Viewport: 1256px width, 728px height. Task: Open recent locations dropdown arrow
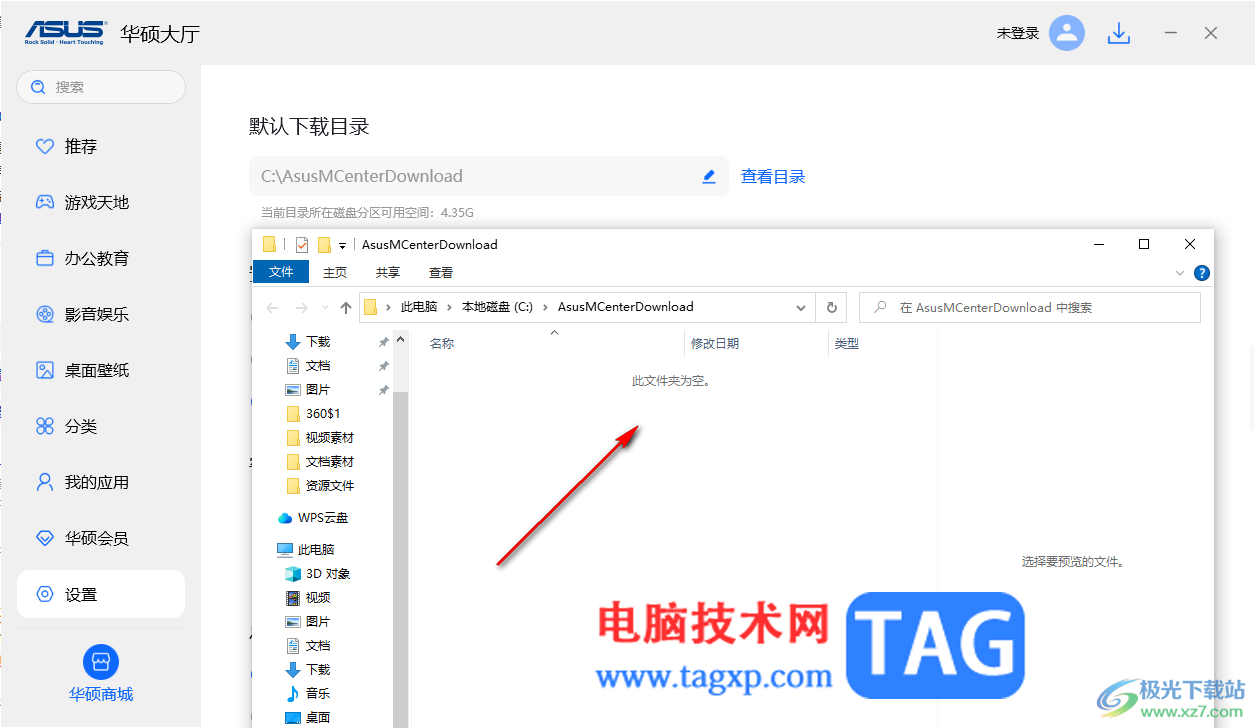click(x=325, y=308)
